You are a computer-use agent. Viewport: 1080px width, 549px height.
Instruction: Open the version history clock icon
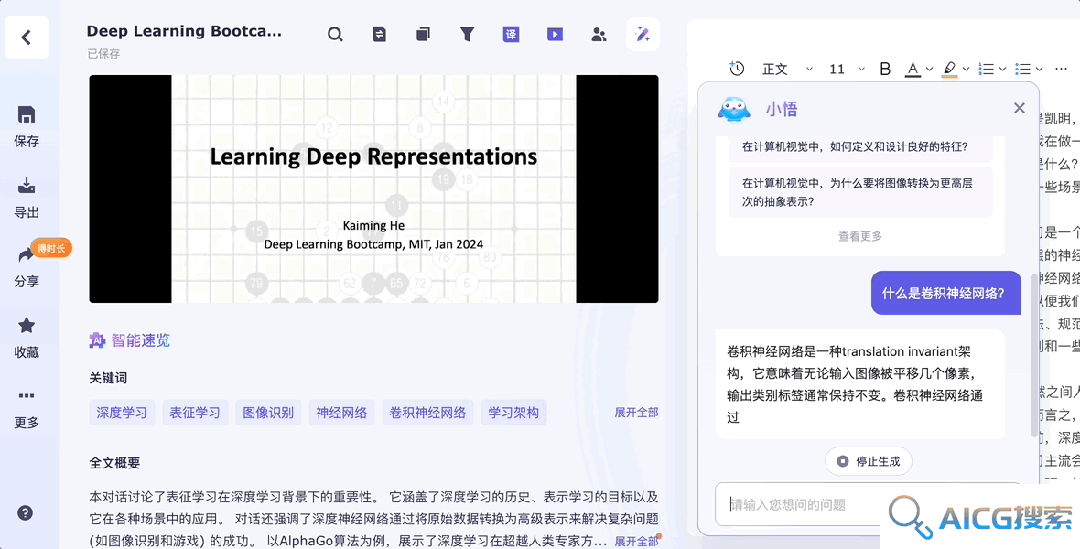click(737, 68)
